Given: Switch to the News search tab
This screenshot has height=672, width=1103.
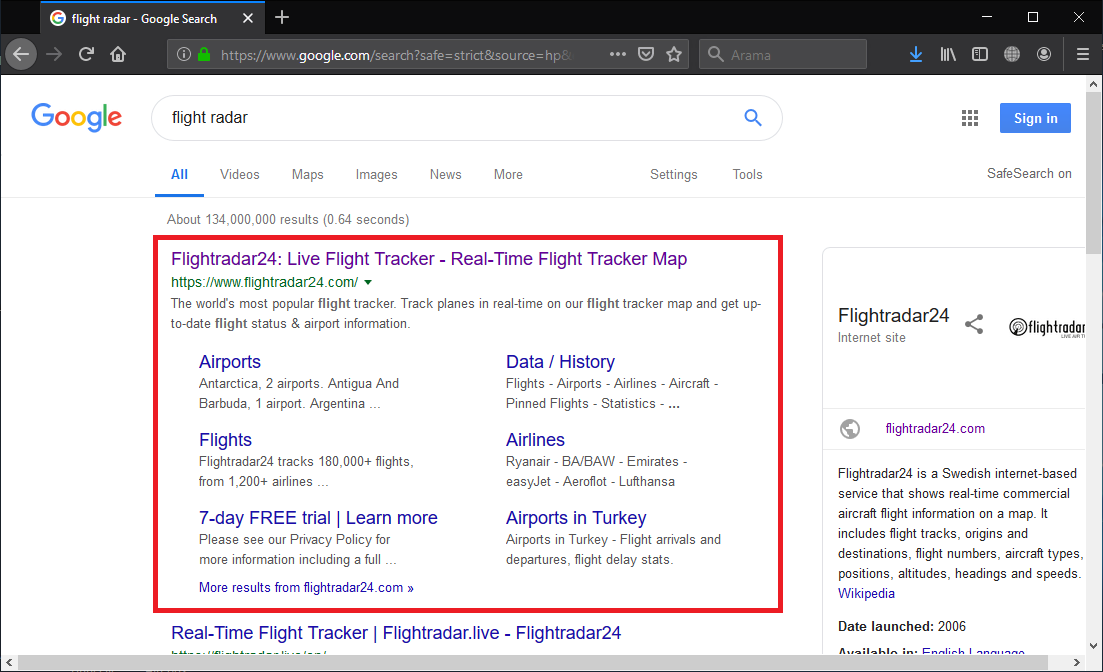Looking at the screenshot, I should [x=445, y=174].
